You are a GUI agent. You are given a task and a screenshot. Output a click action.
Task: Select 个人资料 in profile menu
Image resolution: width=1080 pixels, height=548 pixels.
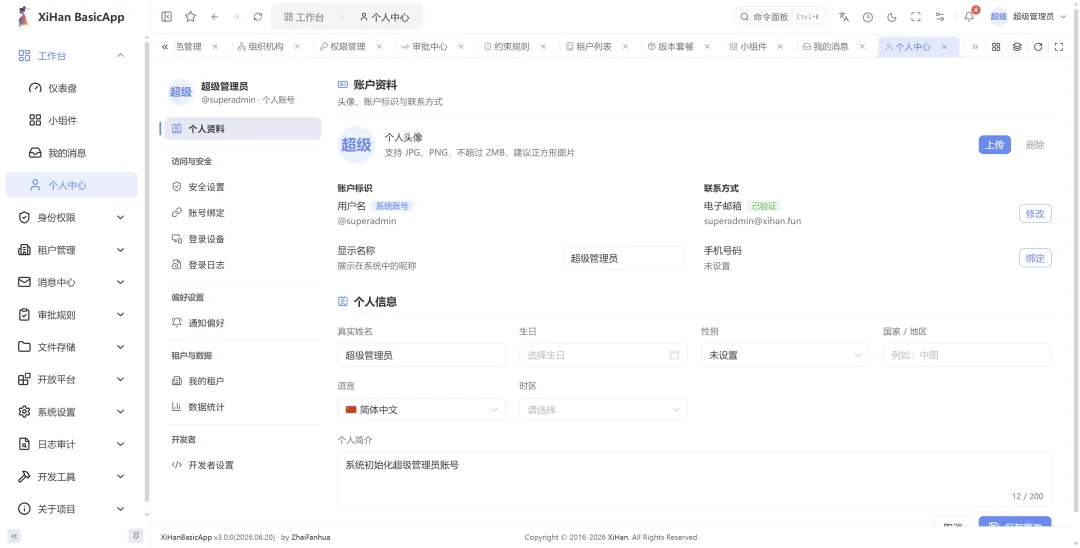tap(243, 129)
